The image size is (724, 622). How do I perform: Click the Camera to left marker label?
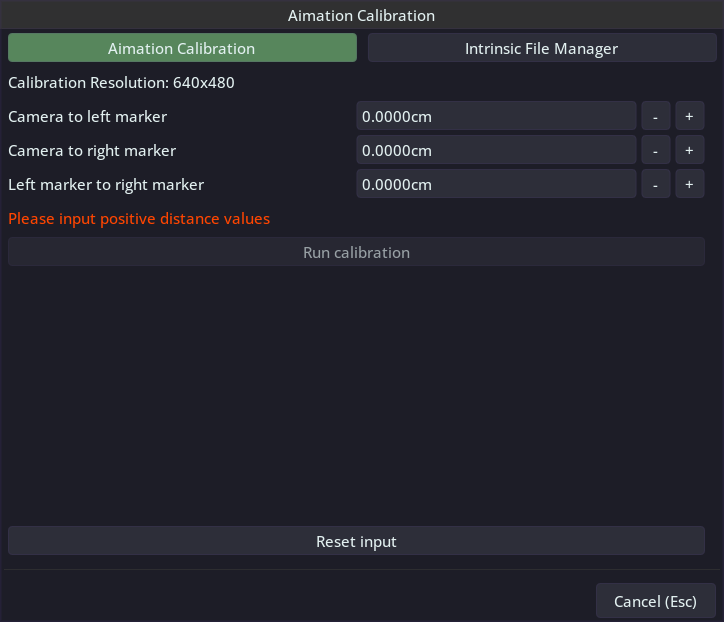[x=88, y=117]
